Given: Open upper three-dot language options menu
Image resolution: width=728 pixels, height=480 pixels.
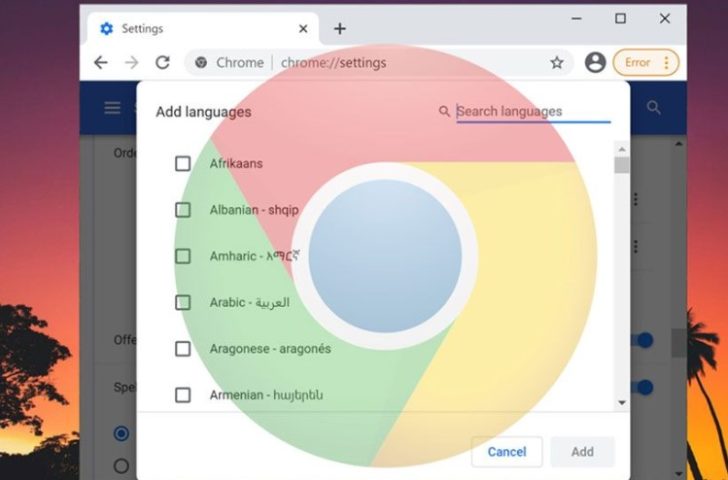Looking at the screenshot, I should [636, 200].
